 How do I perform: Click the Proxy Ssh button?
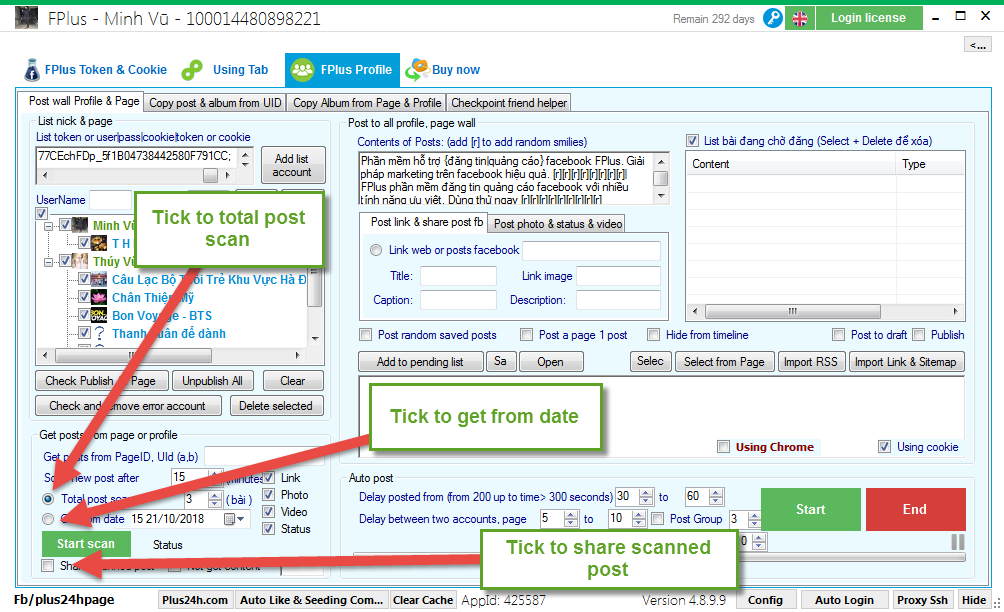922,600
